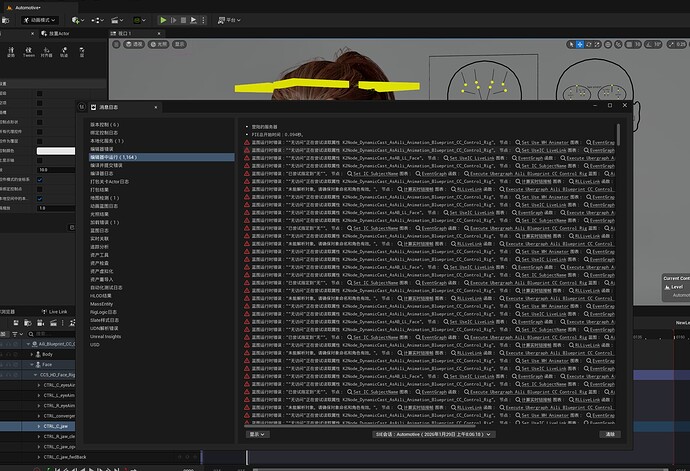Expand the Body track in sequencer
Viewport: 690px width, 471px height.
pyautogui.click(x=32, y=354)
